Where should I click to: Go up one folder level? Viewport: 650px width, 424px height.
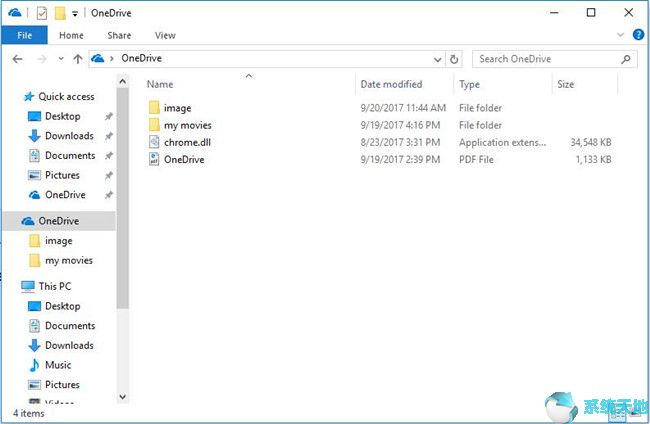point(78,59)
